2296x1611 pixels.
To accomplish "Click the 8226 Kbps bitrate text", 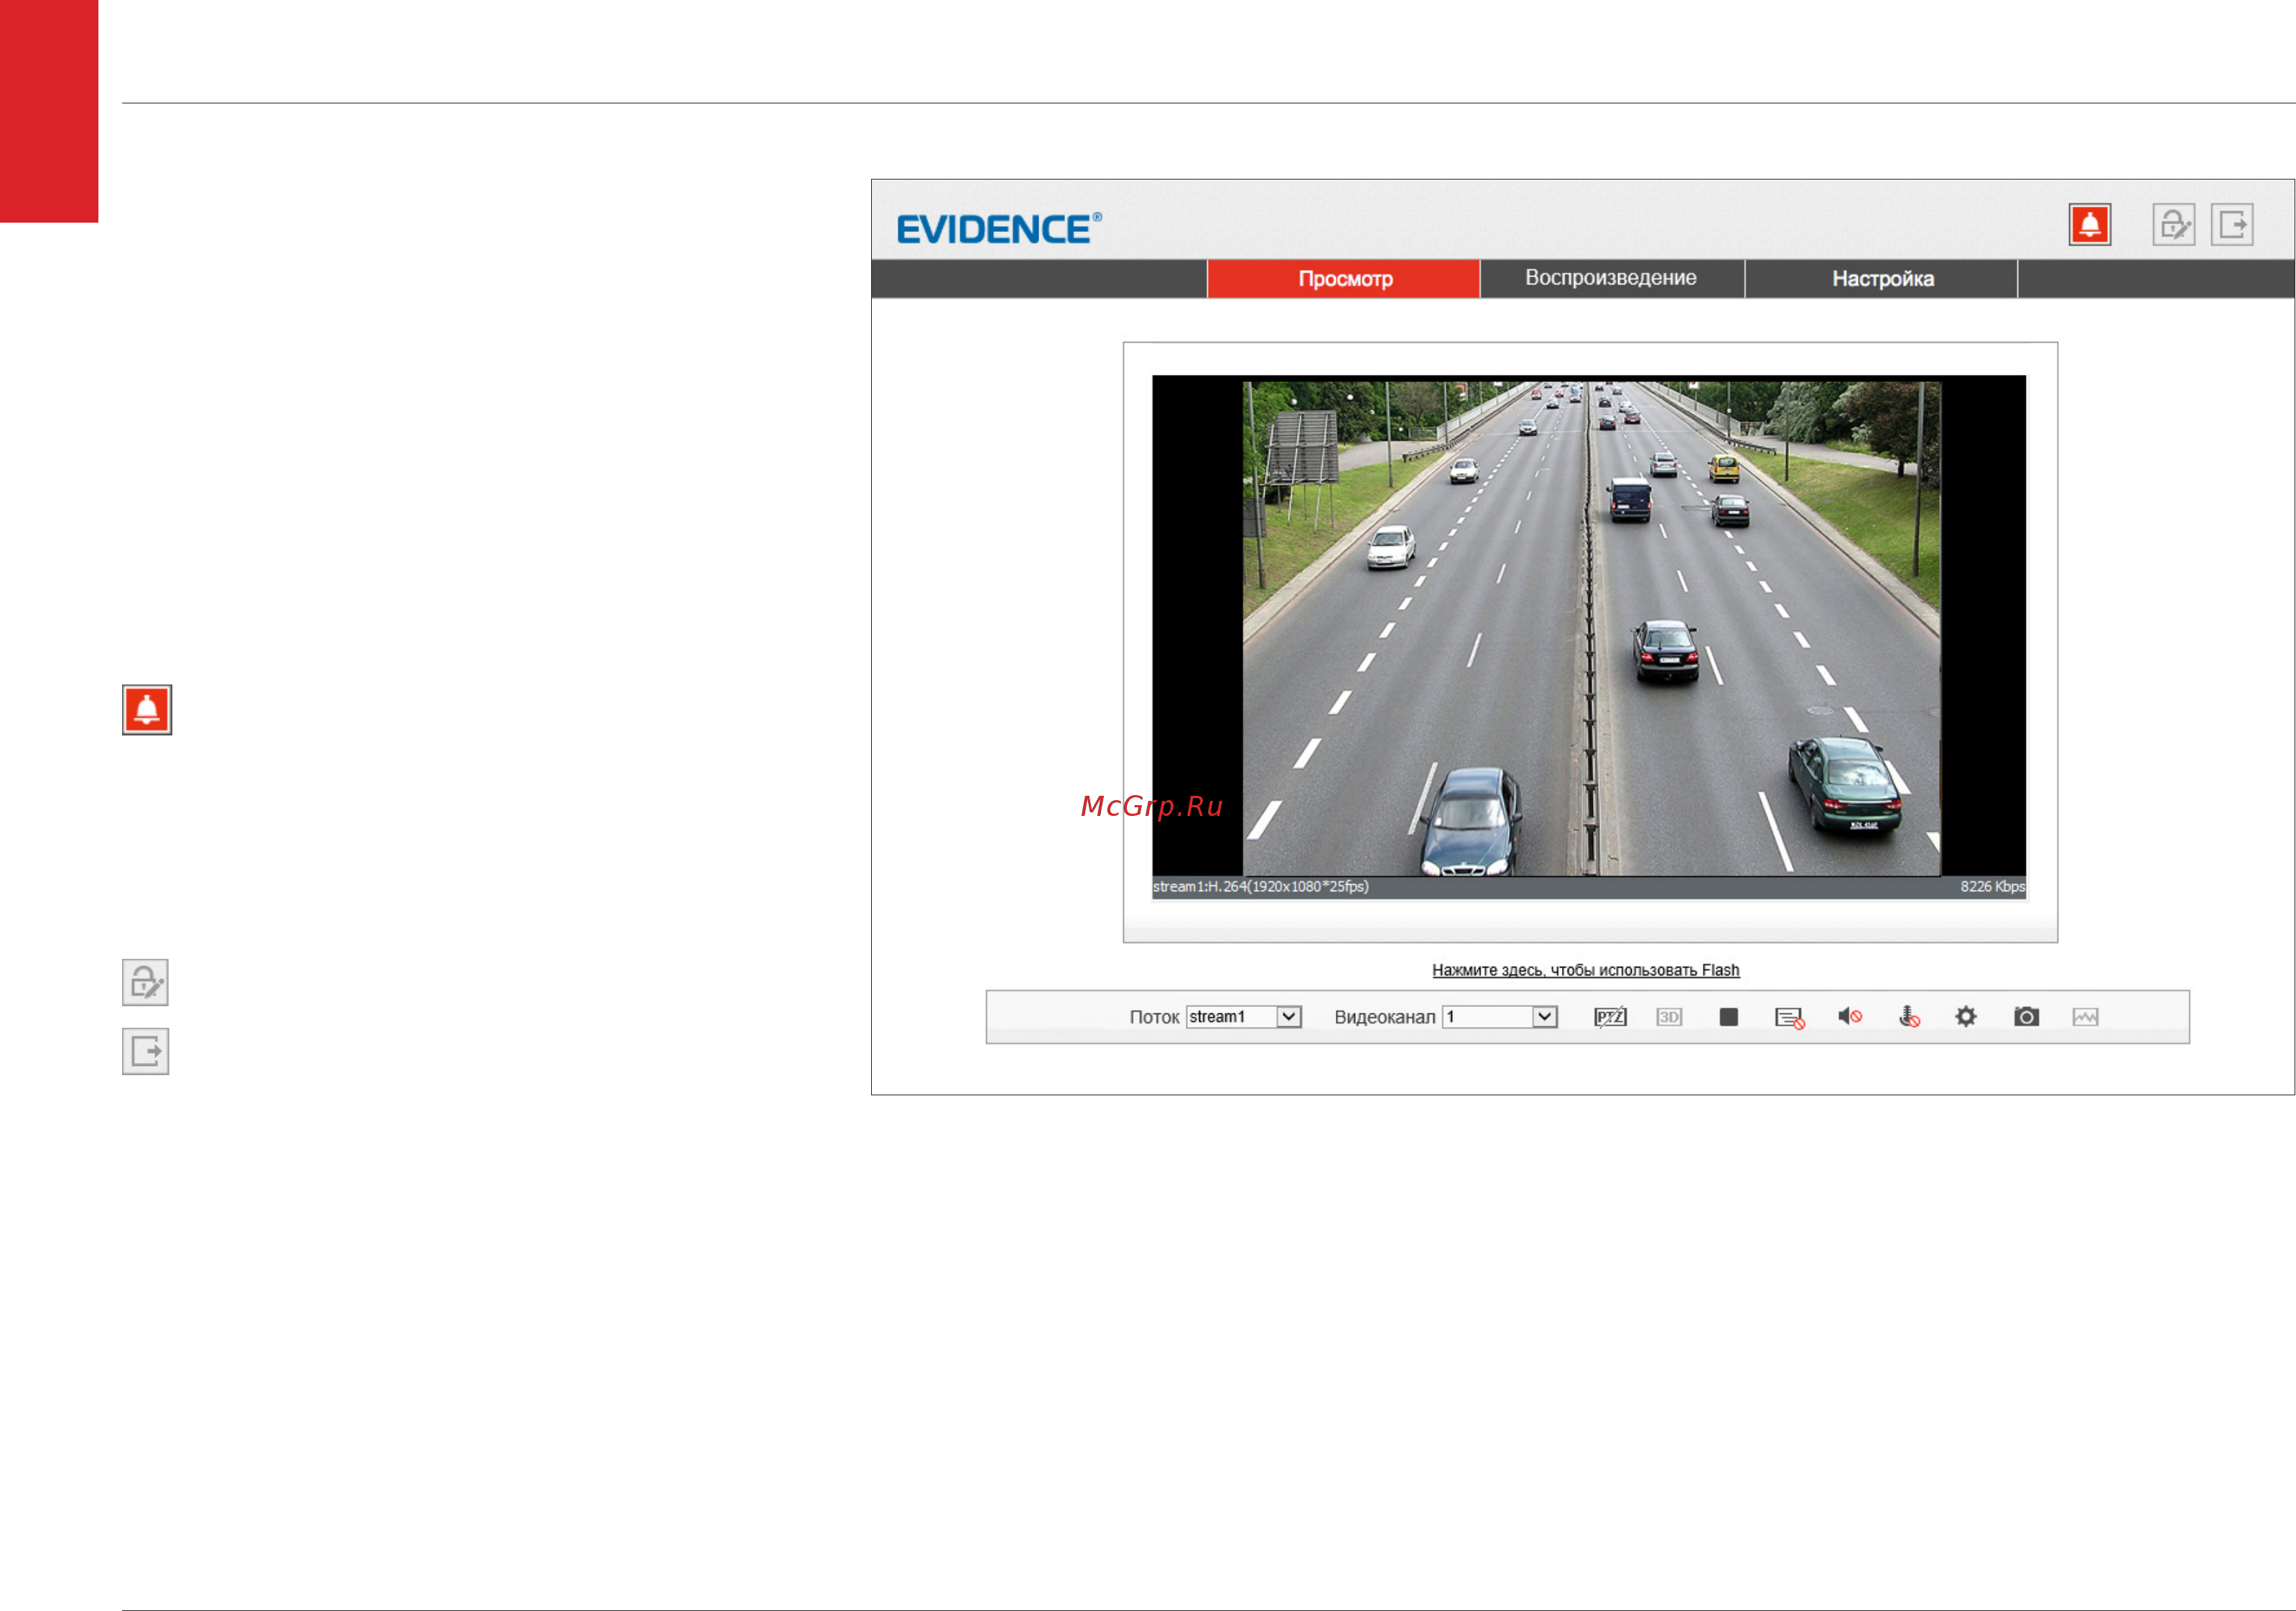I will (1992, 886).
